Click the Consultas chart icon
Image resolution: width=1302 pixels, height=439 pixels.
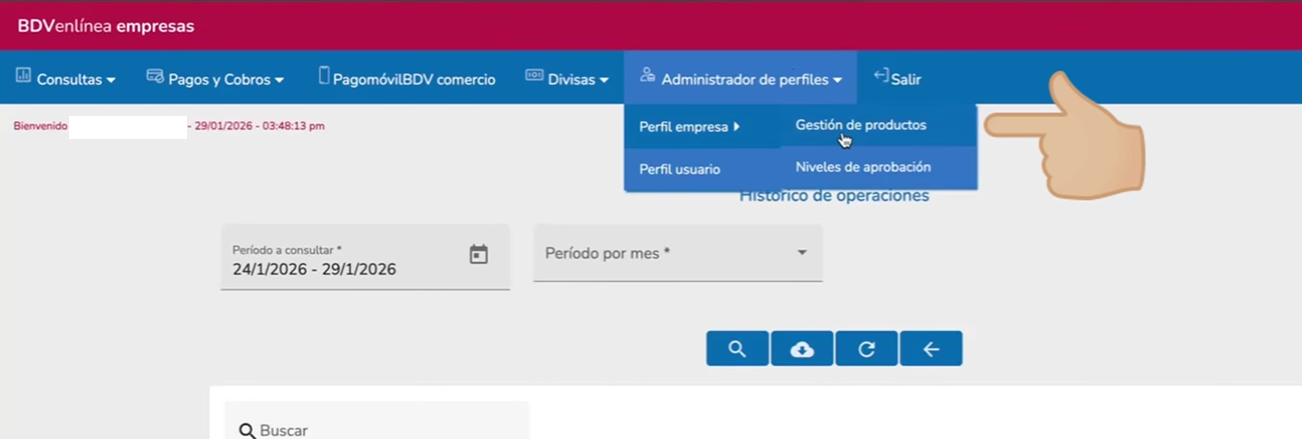click(23, 76)
